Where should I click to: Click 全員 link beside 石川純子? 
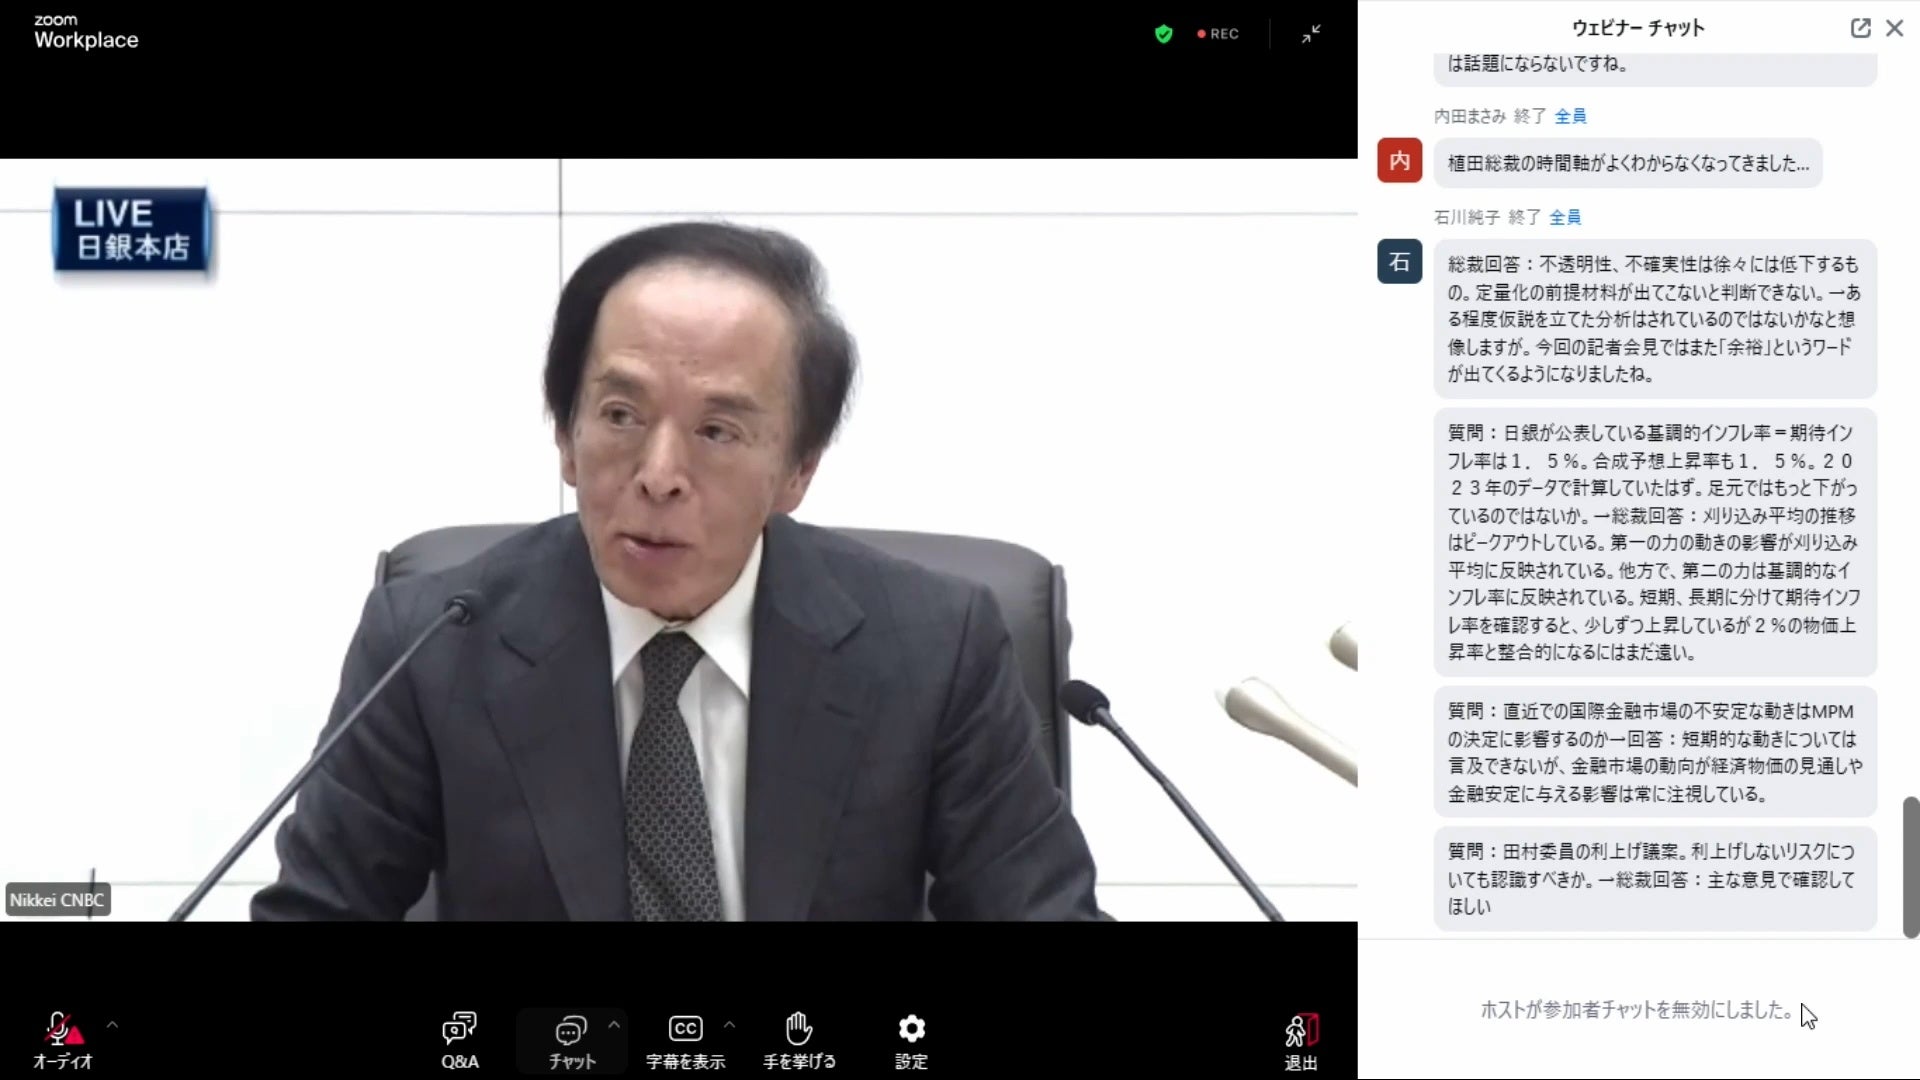(x=1565, y=217)
